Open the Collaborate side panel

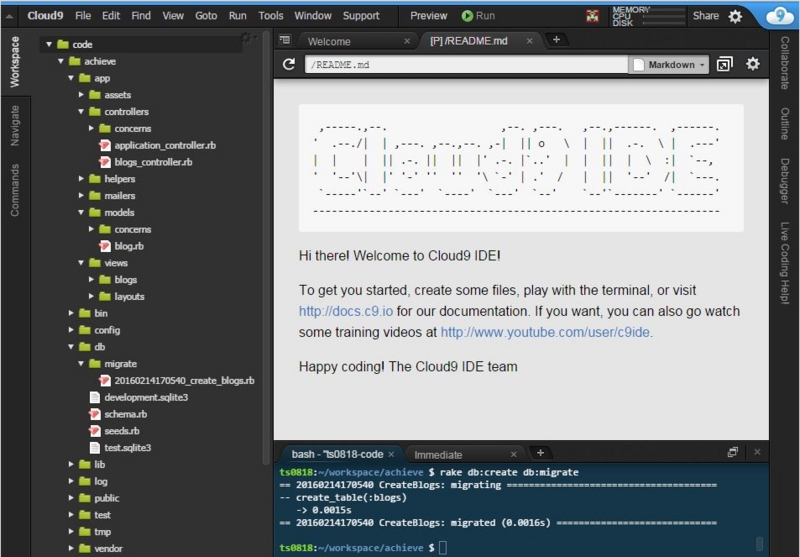click(x=785, y=63)
